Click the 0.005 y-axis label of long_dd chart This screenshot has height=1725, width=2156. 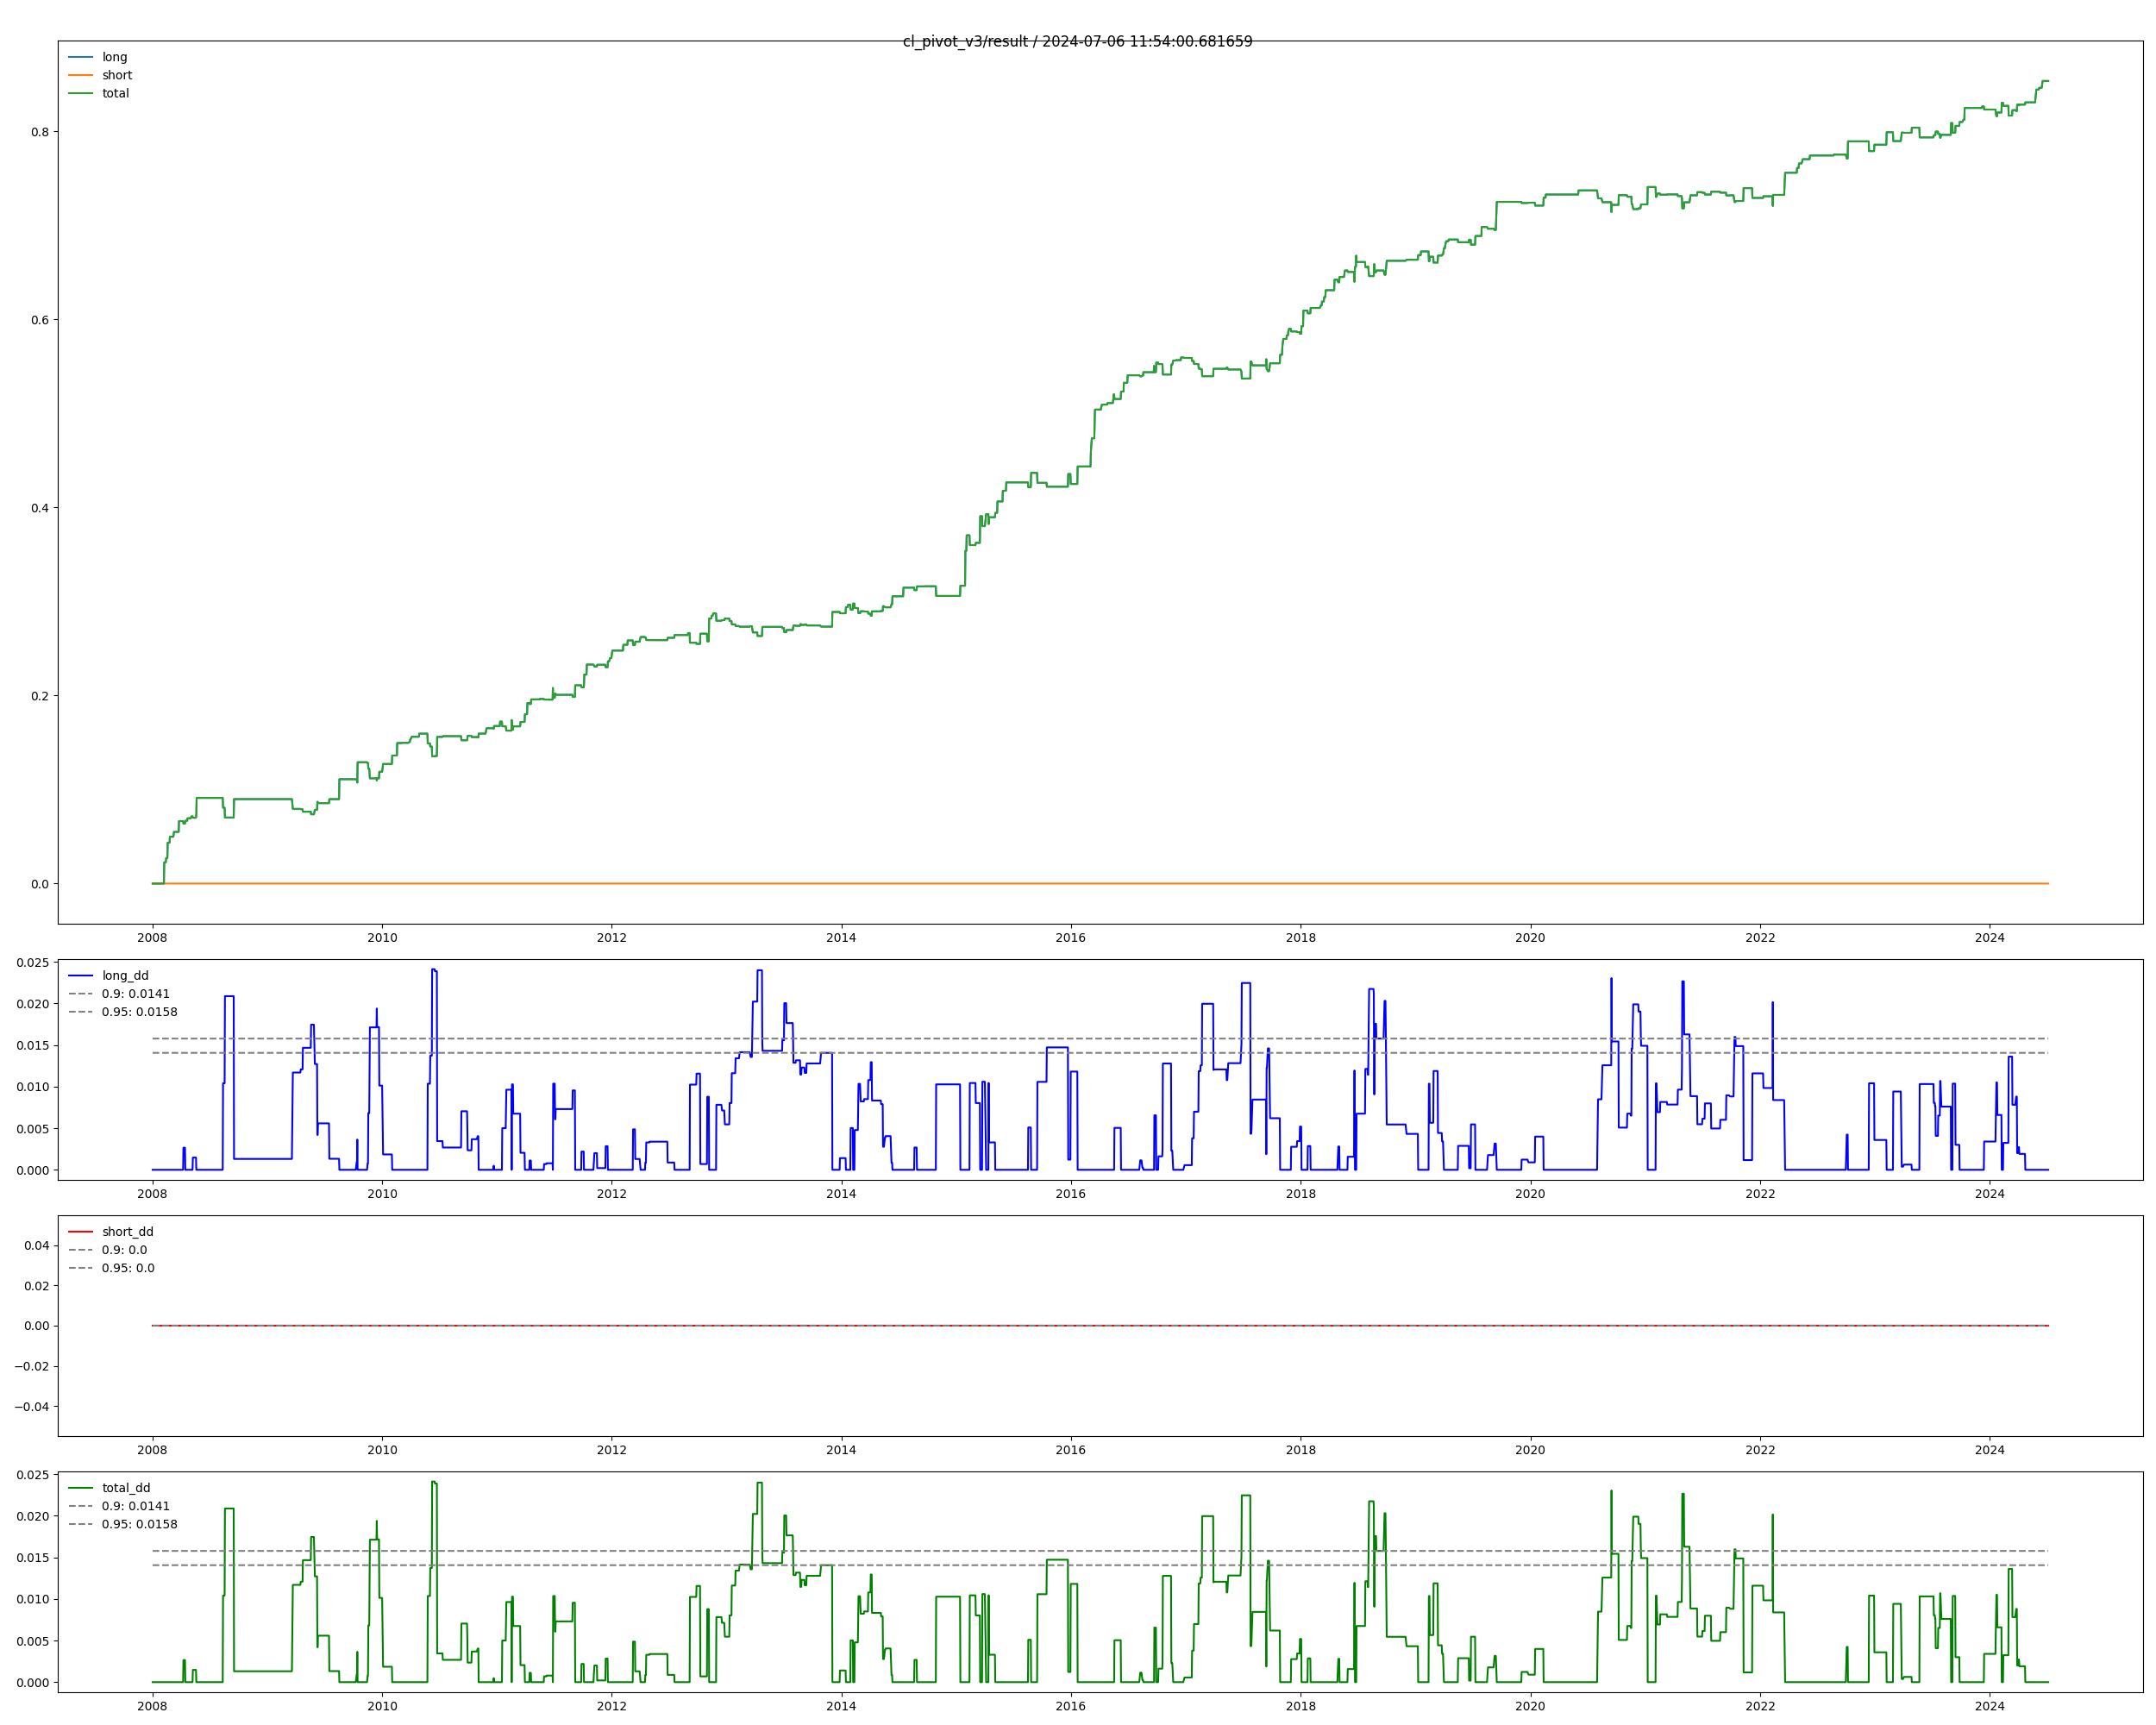coord(32,1129)
